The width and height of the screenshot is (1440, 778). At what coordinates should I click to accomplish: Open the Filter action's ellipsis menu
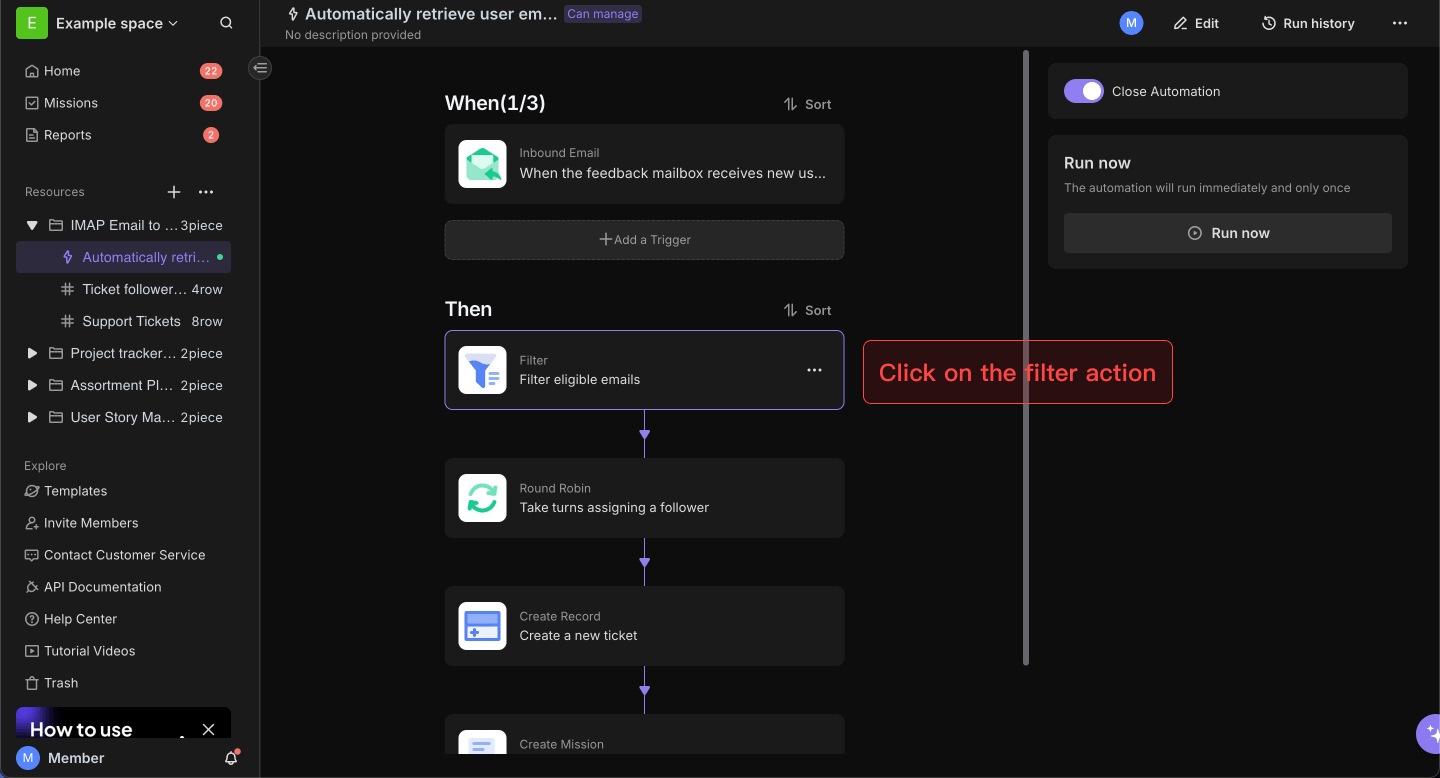(x=814, y=370)
